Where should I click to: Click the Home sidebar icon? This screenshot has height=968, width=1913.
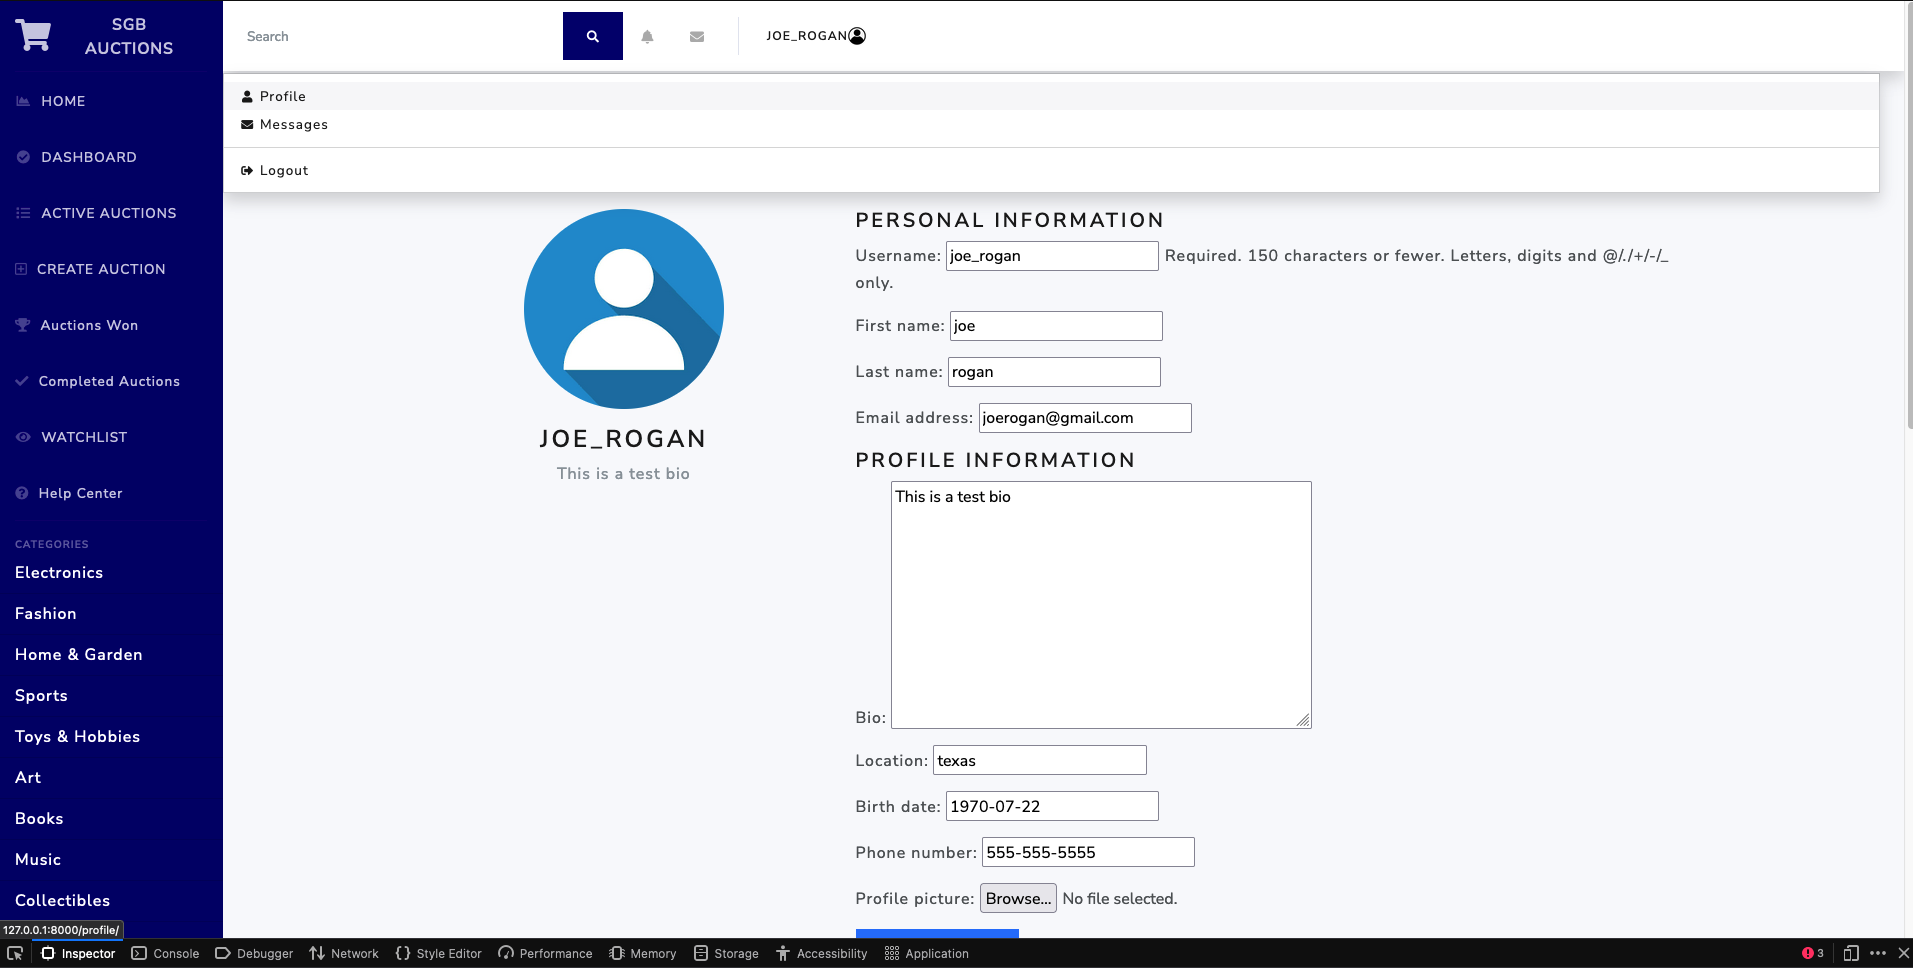coord(23,101)
